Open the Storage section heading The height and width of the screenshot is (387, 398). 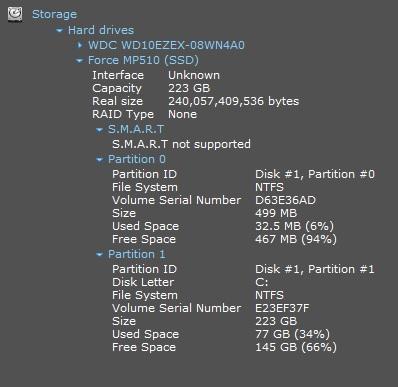tap(54, 14)
